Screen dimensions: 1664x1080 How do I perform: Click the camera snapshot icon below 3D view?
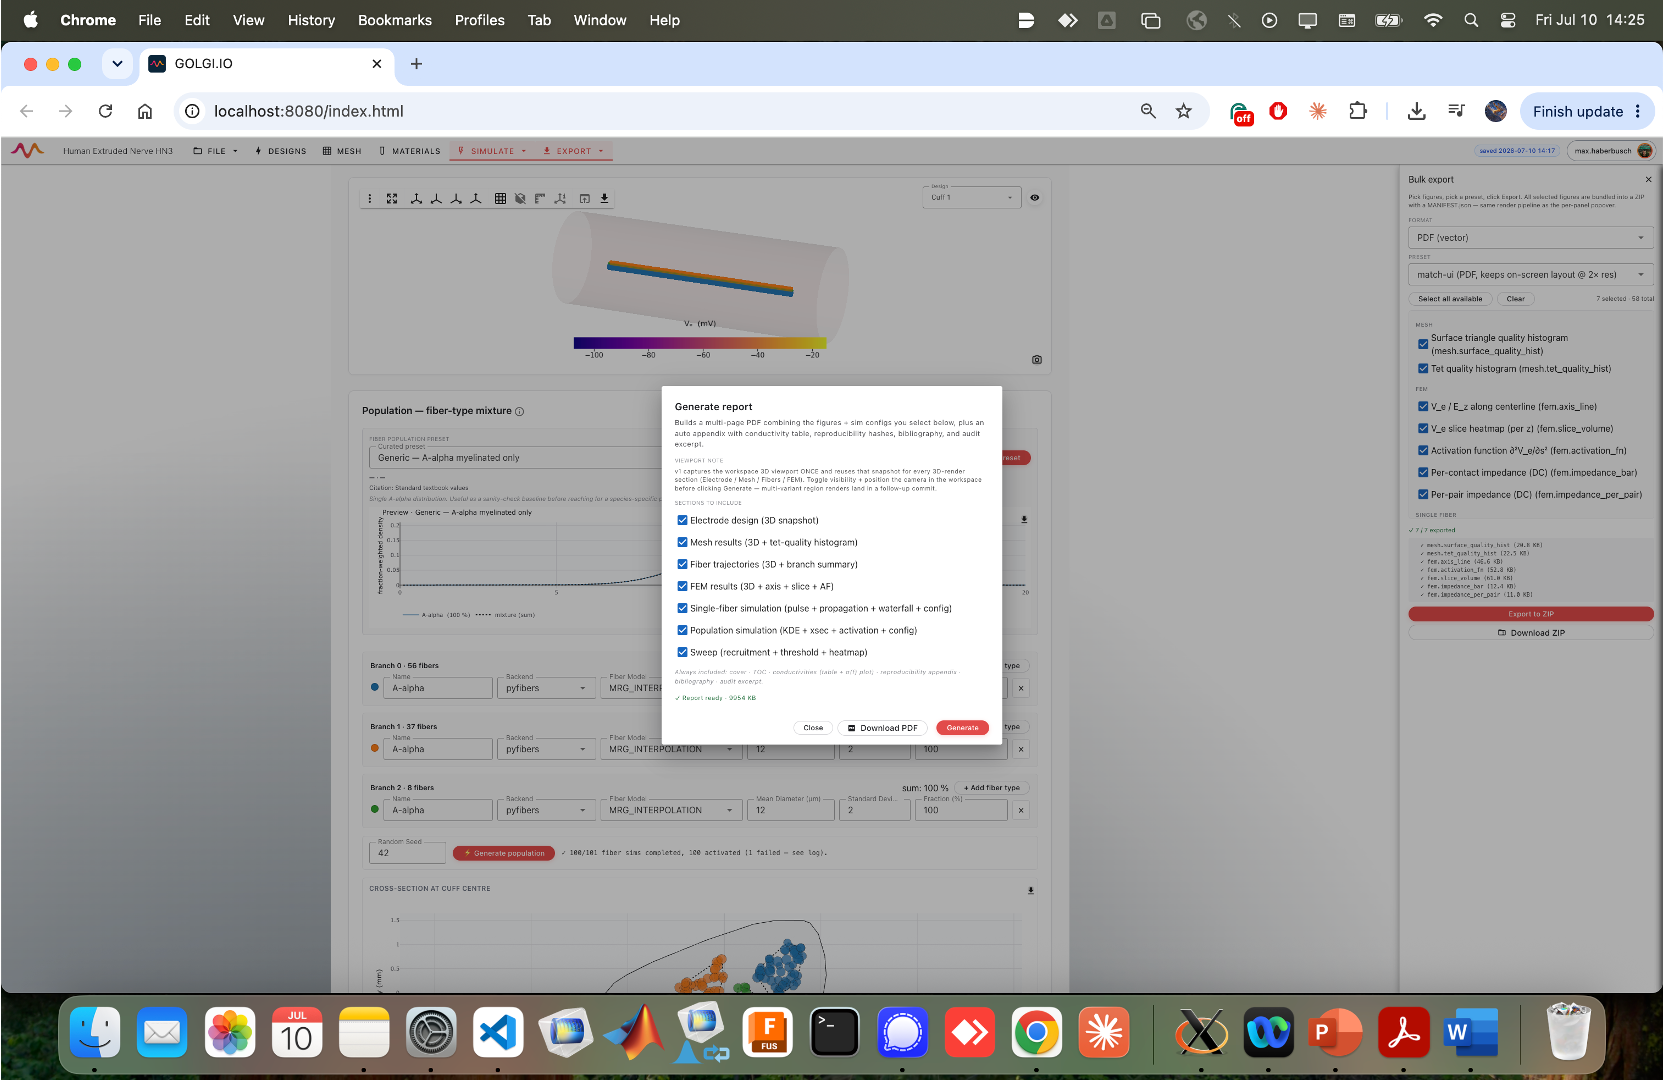tap(1037, 359)
